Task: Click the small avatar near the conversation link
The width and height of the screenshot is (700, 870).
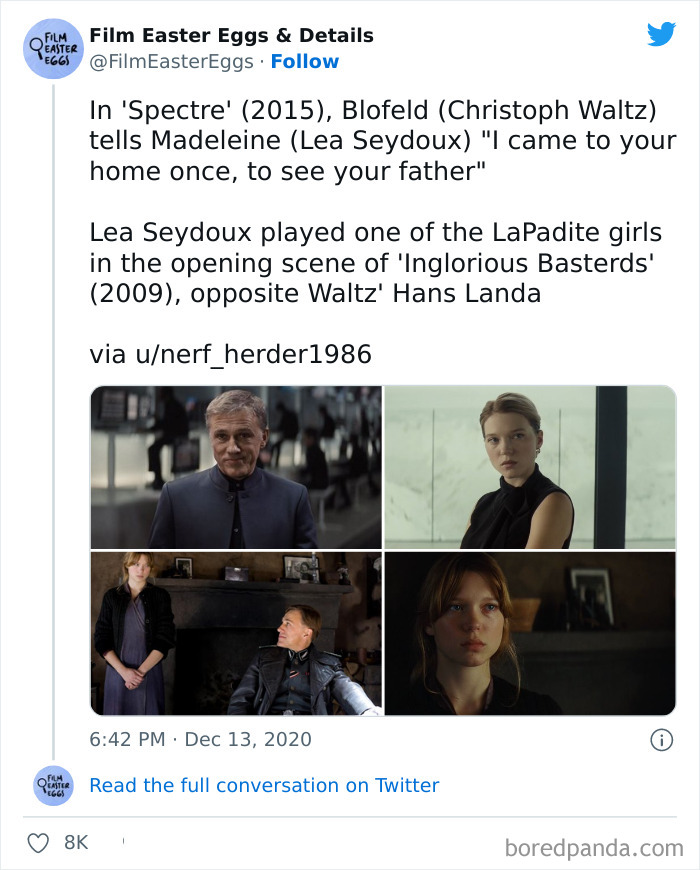Action: [x=52, y=786]
